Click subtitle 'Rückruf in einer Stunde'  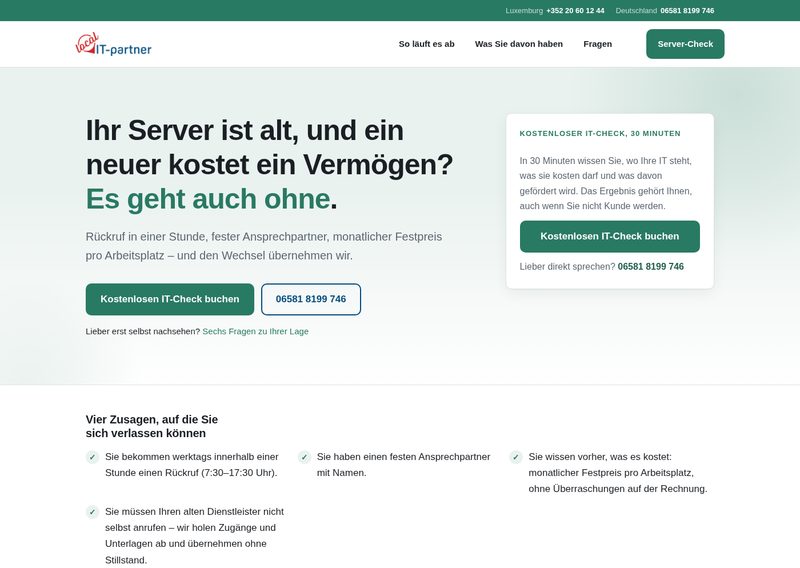pos(264,246)
